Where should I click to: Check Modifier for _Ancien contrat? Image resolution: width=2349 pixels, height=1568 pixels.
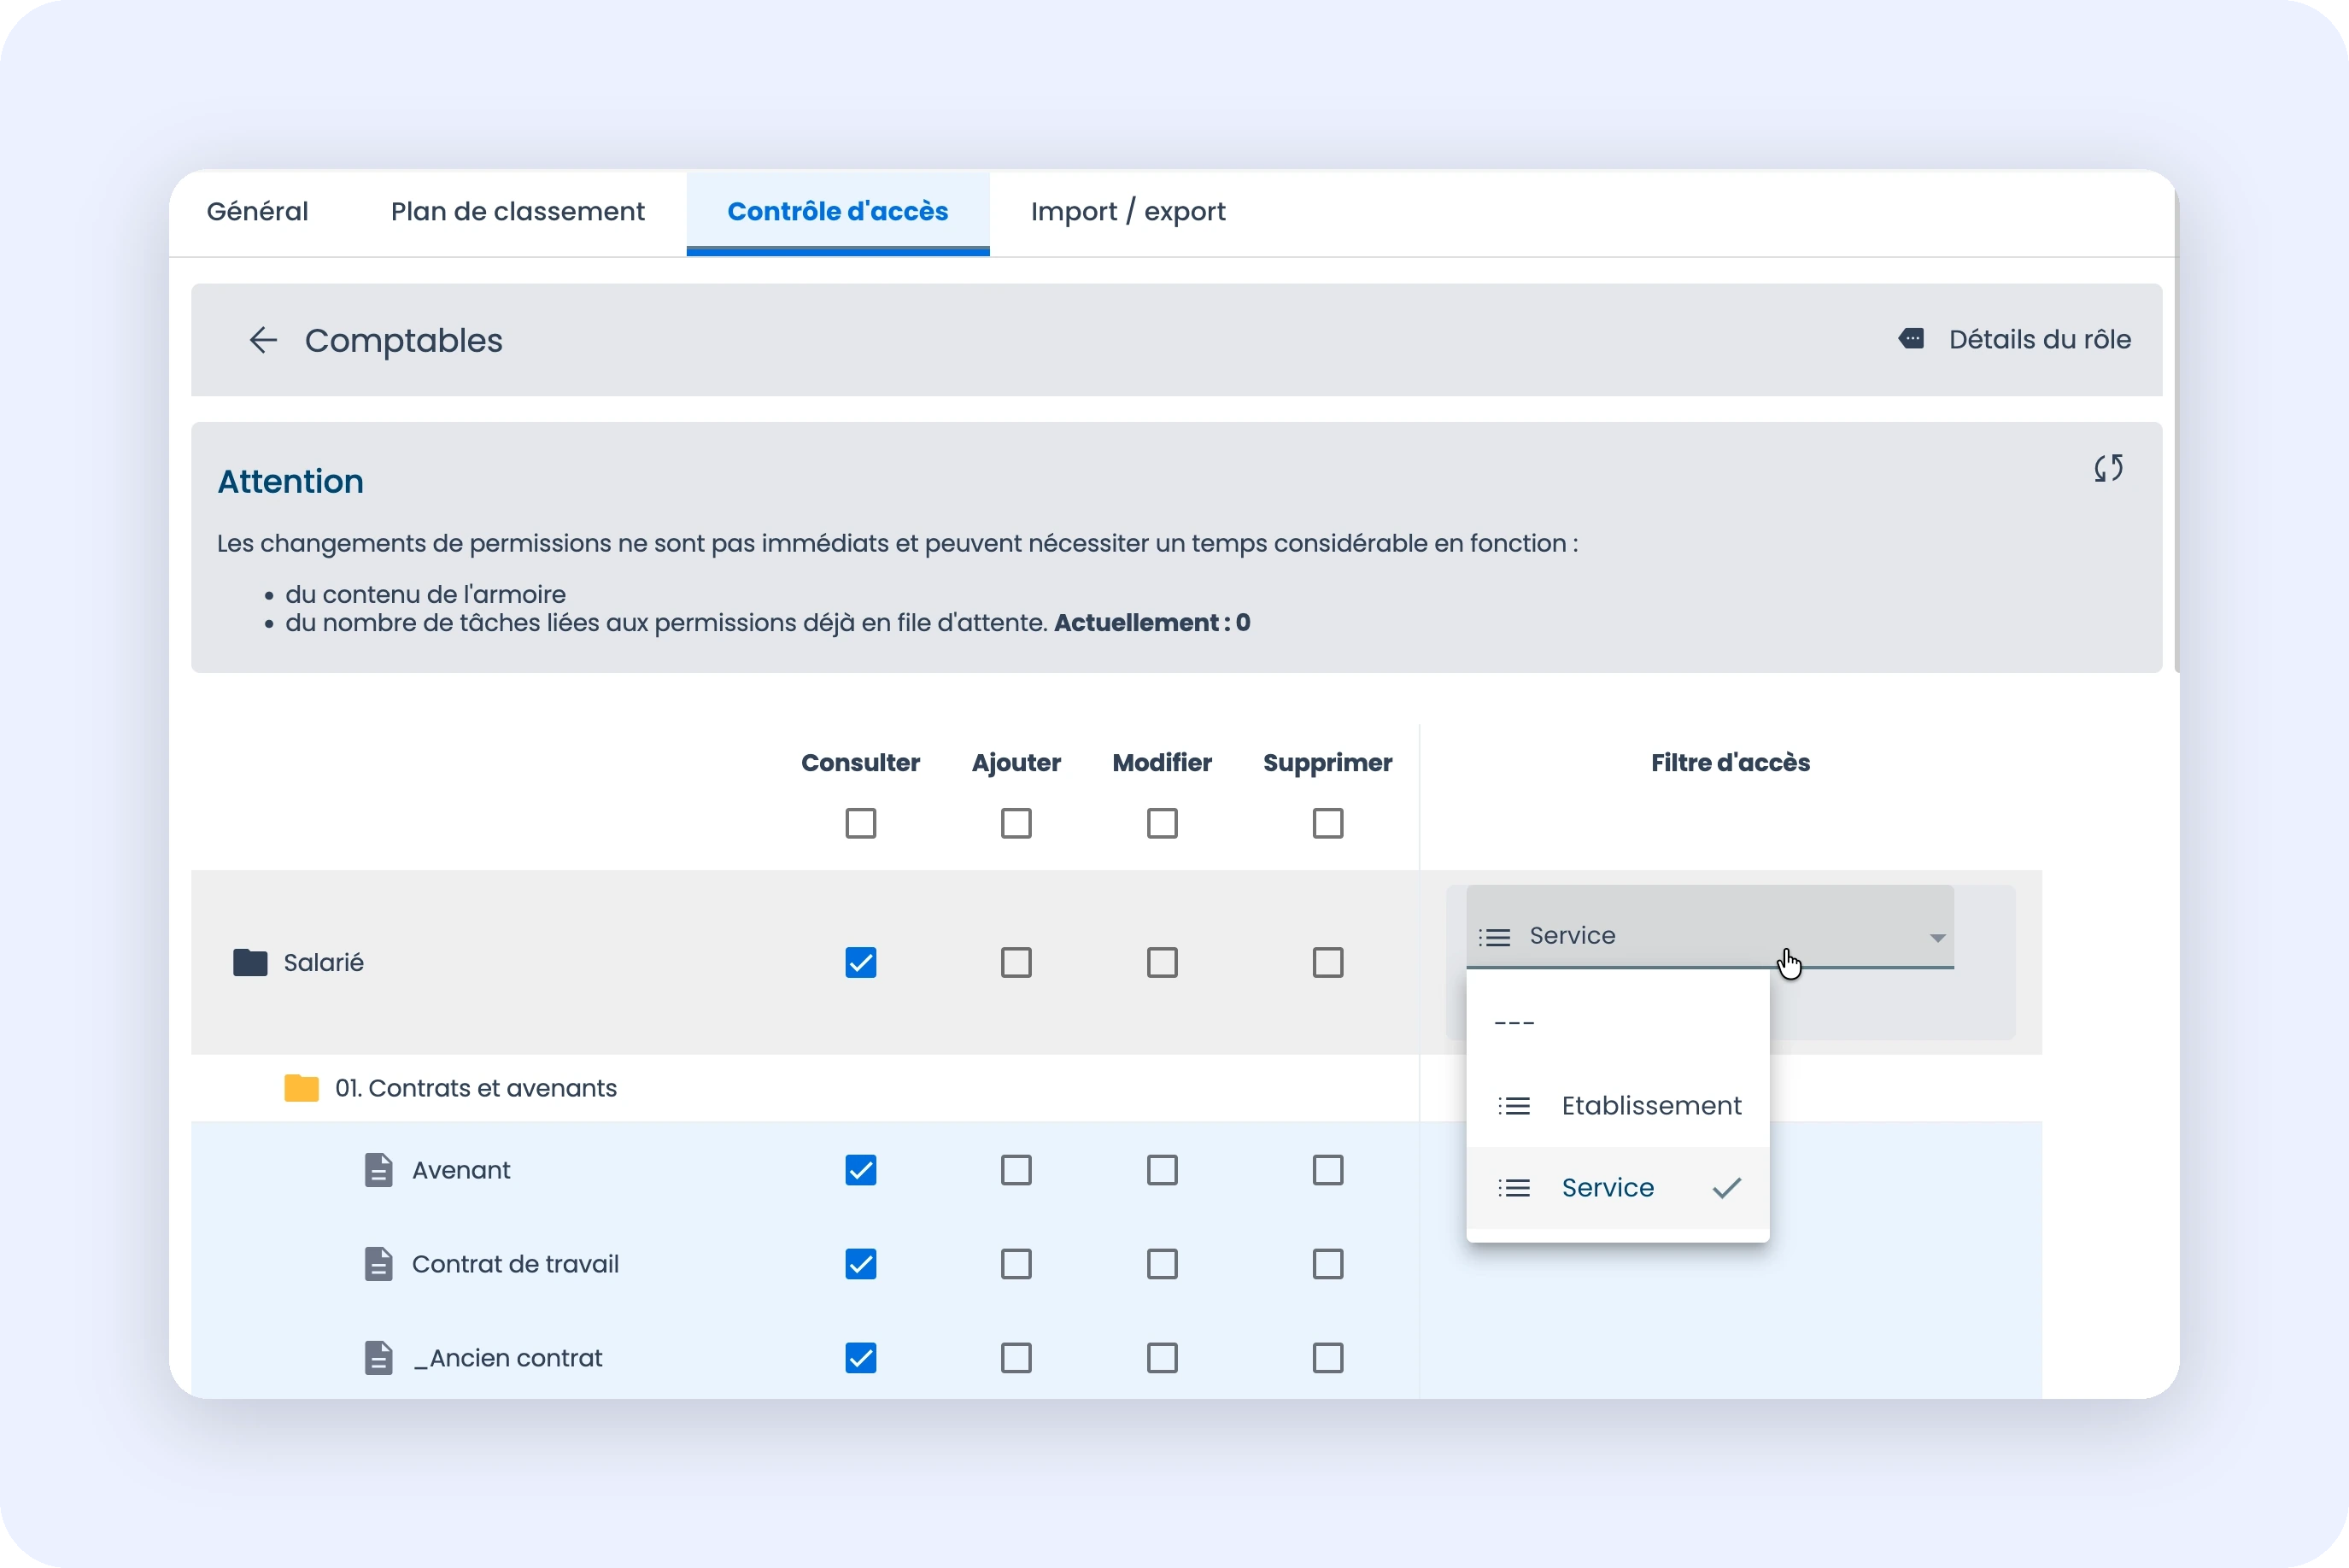pyautogui.click(x=1162, y=1358)
